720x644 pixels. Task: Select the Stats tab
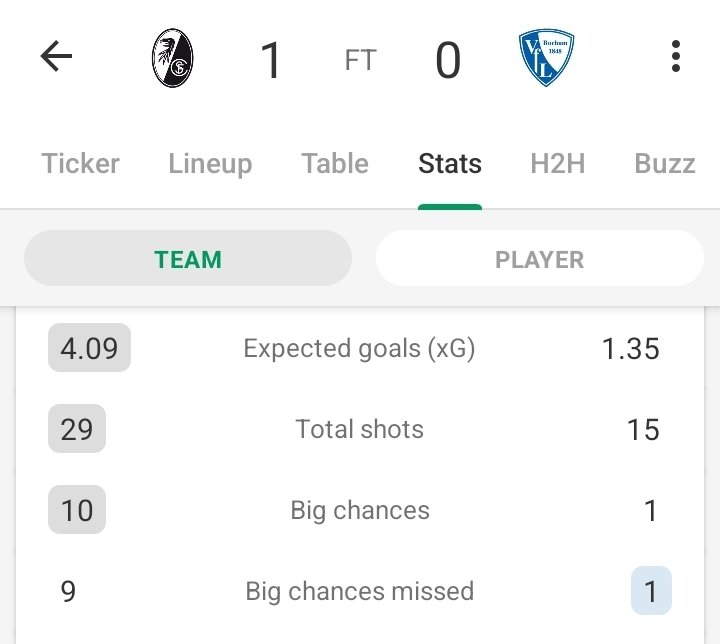tap(450, 164)
